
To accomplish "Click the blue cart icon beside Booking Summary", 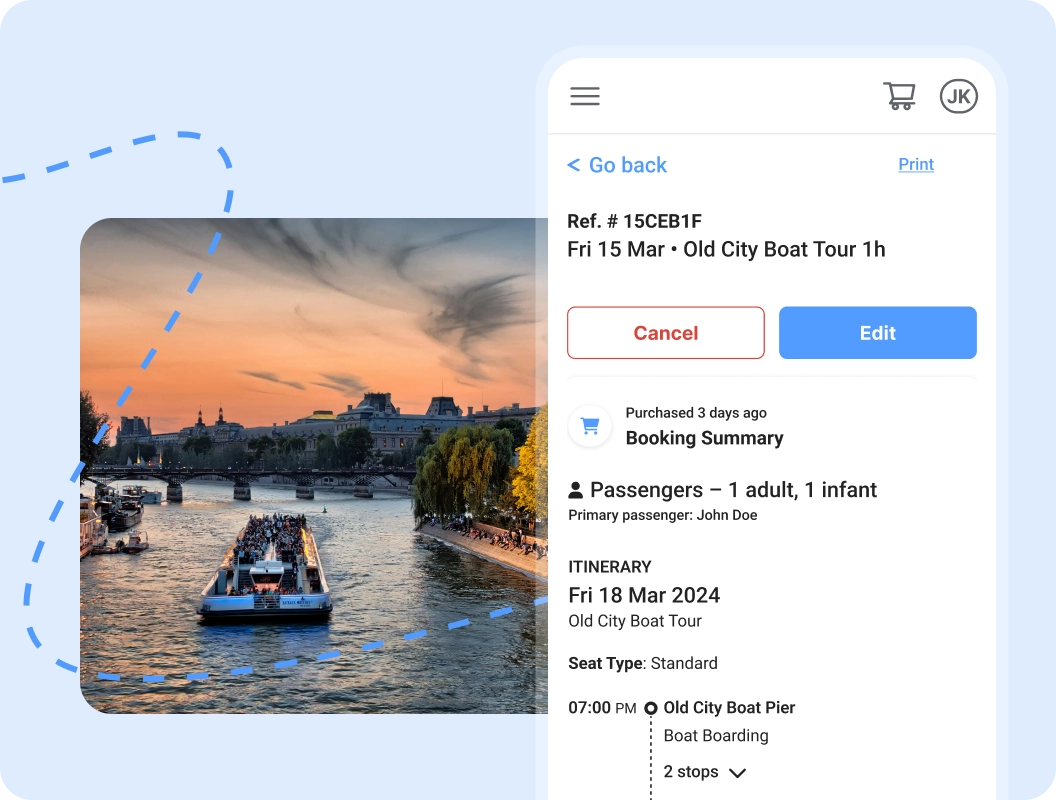I will point(590,426).
